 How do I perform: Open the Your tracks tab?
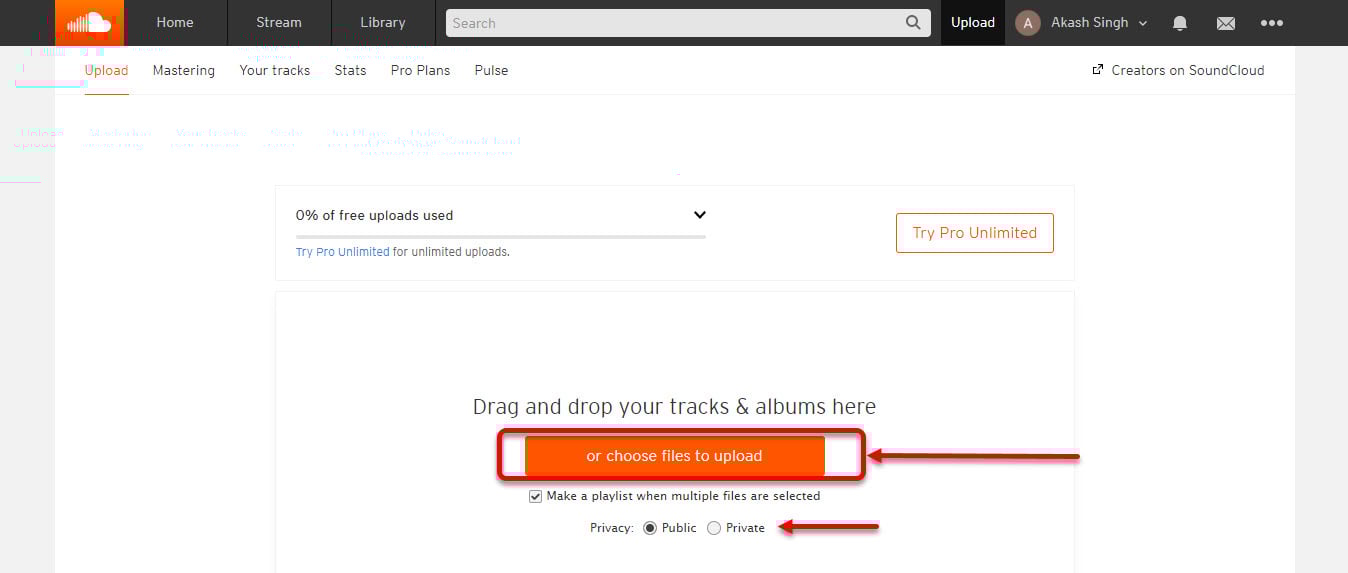click(275, 70)
